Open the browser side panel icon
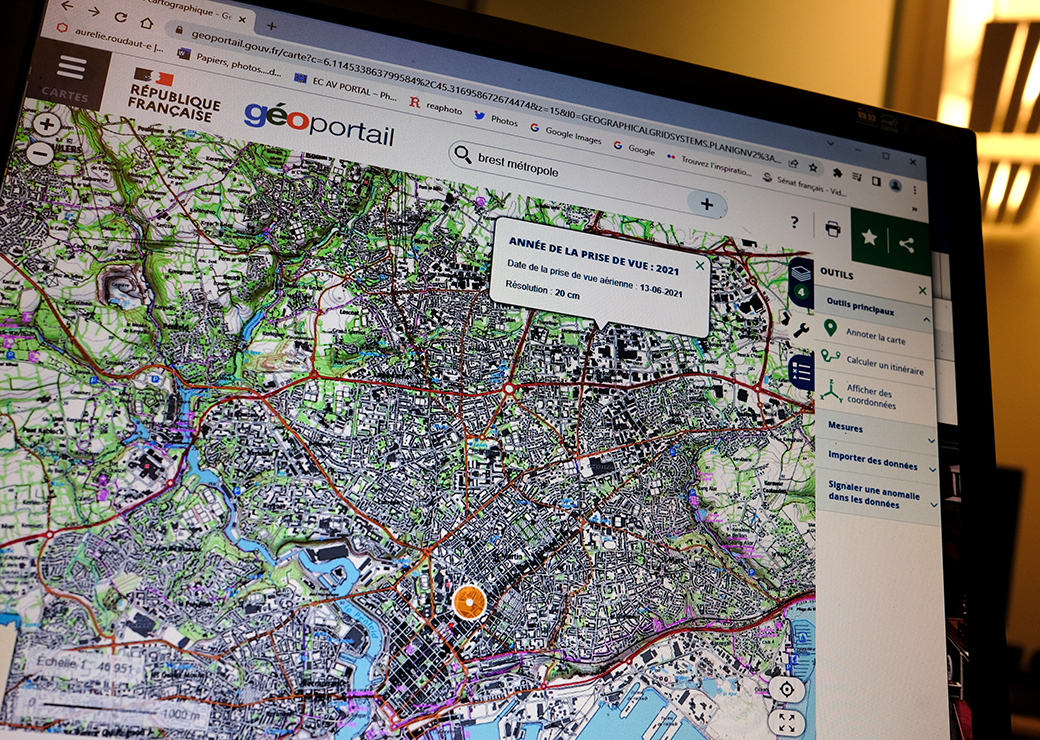The height and width of the screenshot is (740, 1040). 876,181
